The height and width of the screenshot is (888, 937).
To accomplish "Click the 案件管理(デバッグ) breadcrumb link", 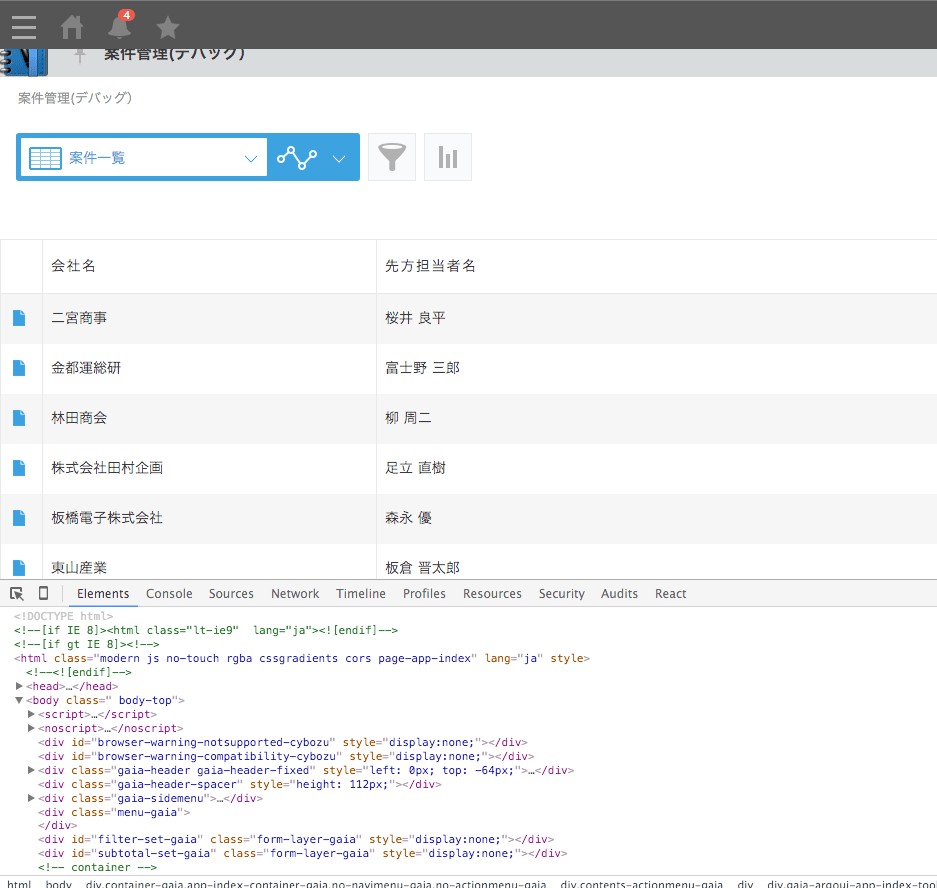I will click(x=75, y=98).
